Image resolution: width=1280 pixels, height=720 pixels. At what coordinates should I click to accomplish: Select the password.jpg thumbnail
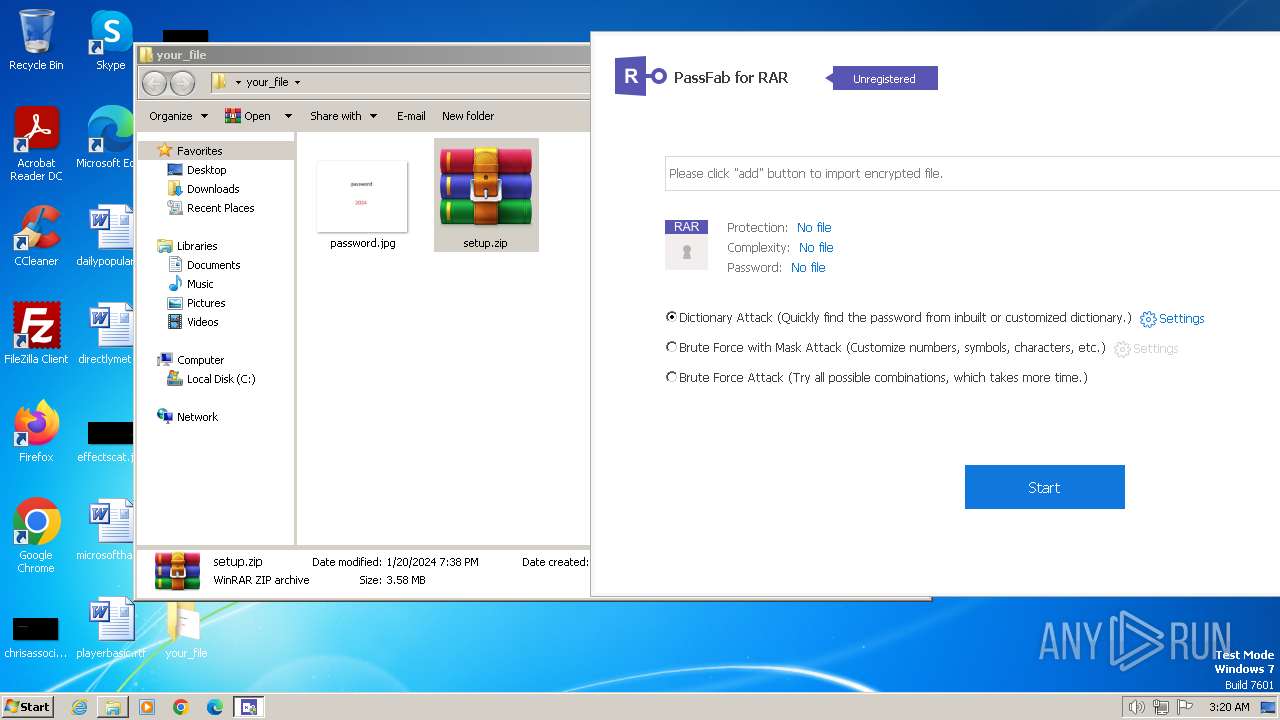[x=362, y=196]
